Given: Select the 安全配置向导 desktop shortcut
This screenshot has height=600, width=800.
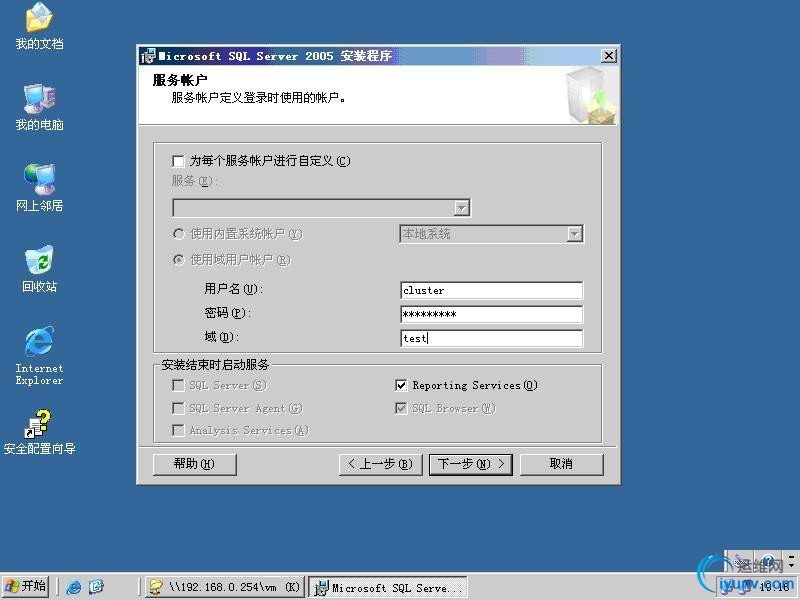Looking at the screenshot, I should pos(39,432).
